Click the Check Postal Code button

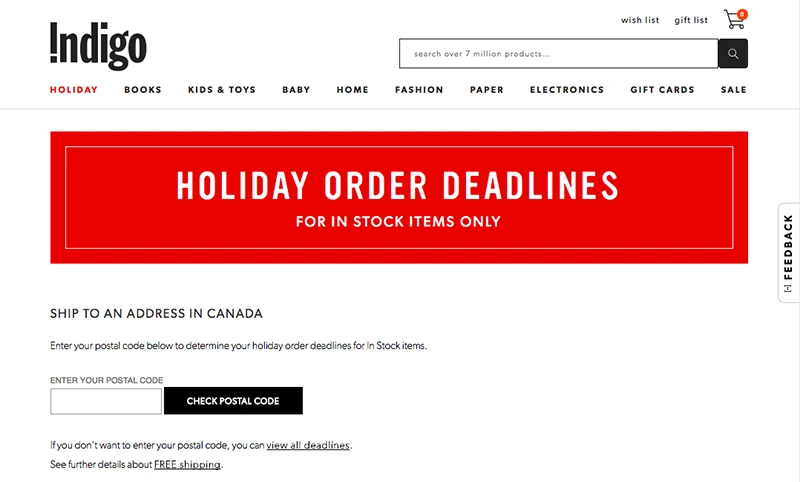click(233, 401)
